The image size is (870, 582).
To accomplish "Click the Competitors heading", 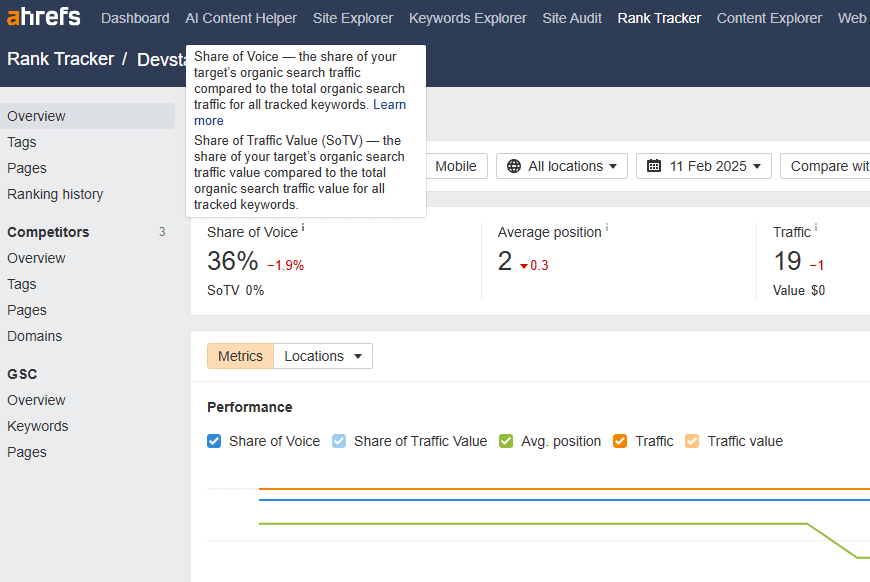I will pos(48,232).
